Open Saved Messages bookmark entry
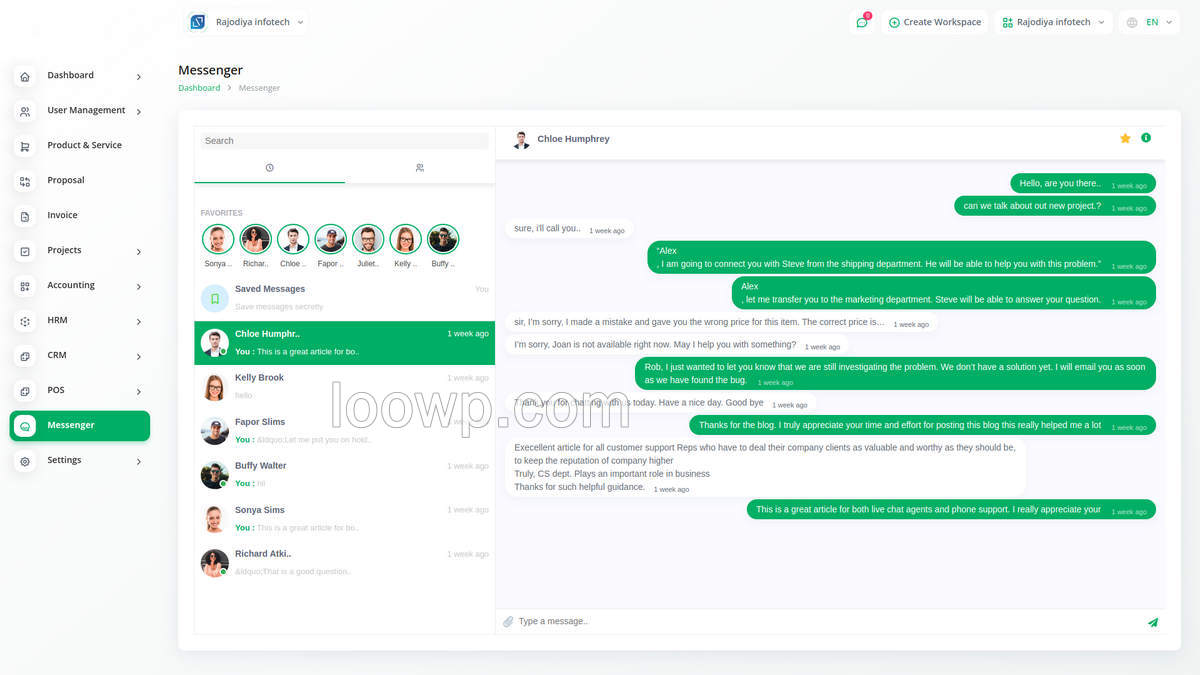The width and height of the screenshot is (1200, 675). point(344,297)
